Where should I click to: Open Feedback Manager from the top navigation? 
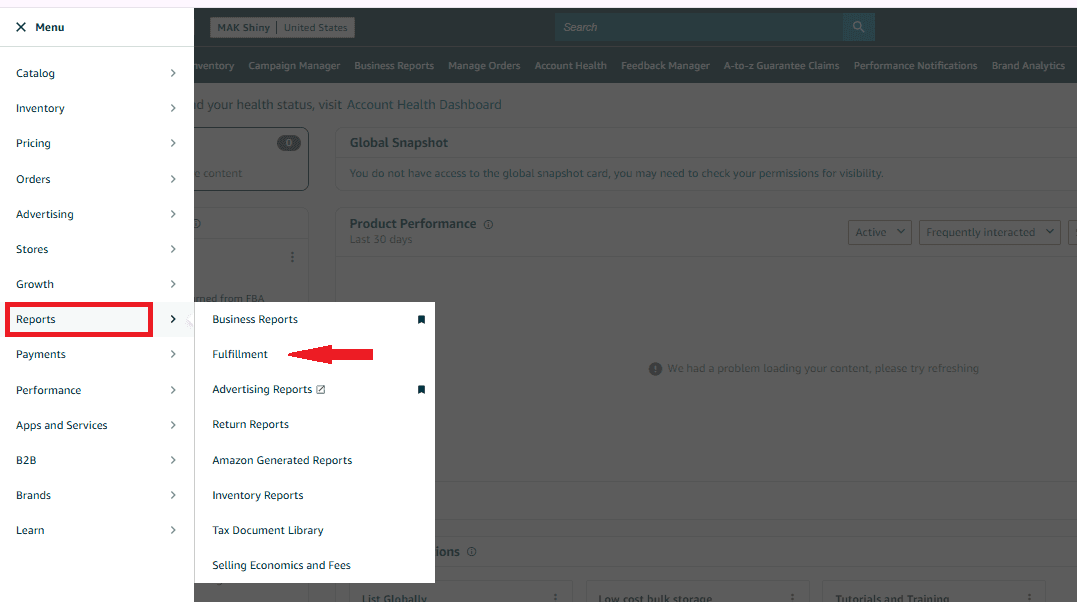[x=665, y=65]
